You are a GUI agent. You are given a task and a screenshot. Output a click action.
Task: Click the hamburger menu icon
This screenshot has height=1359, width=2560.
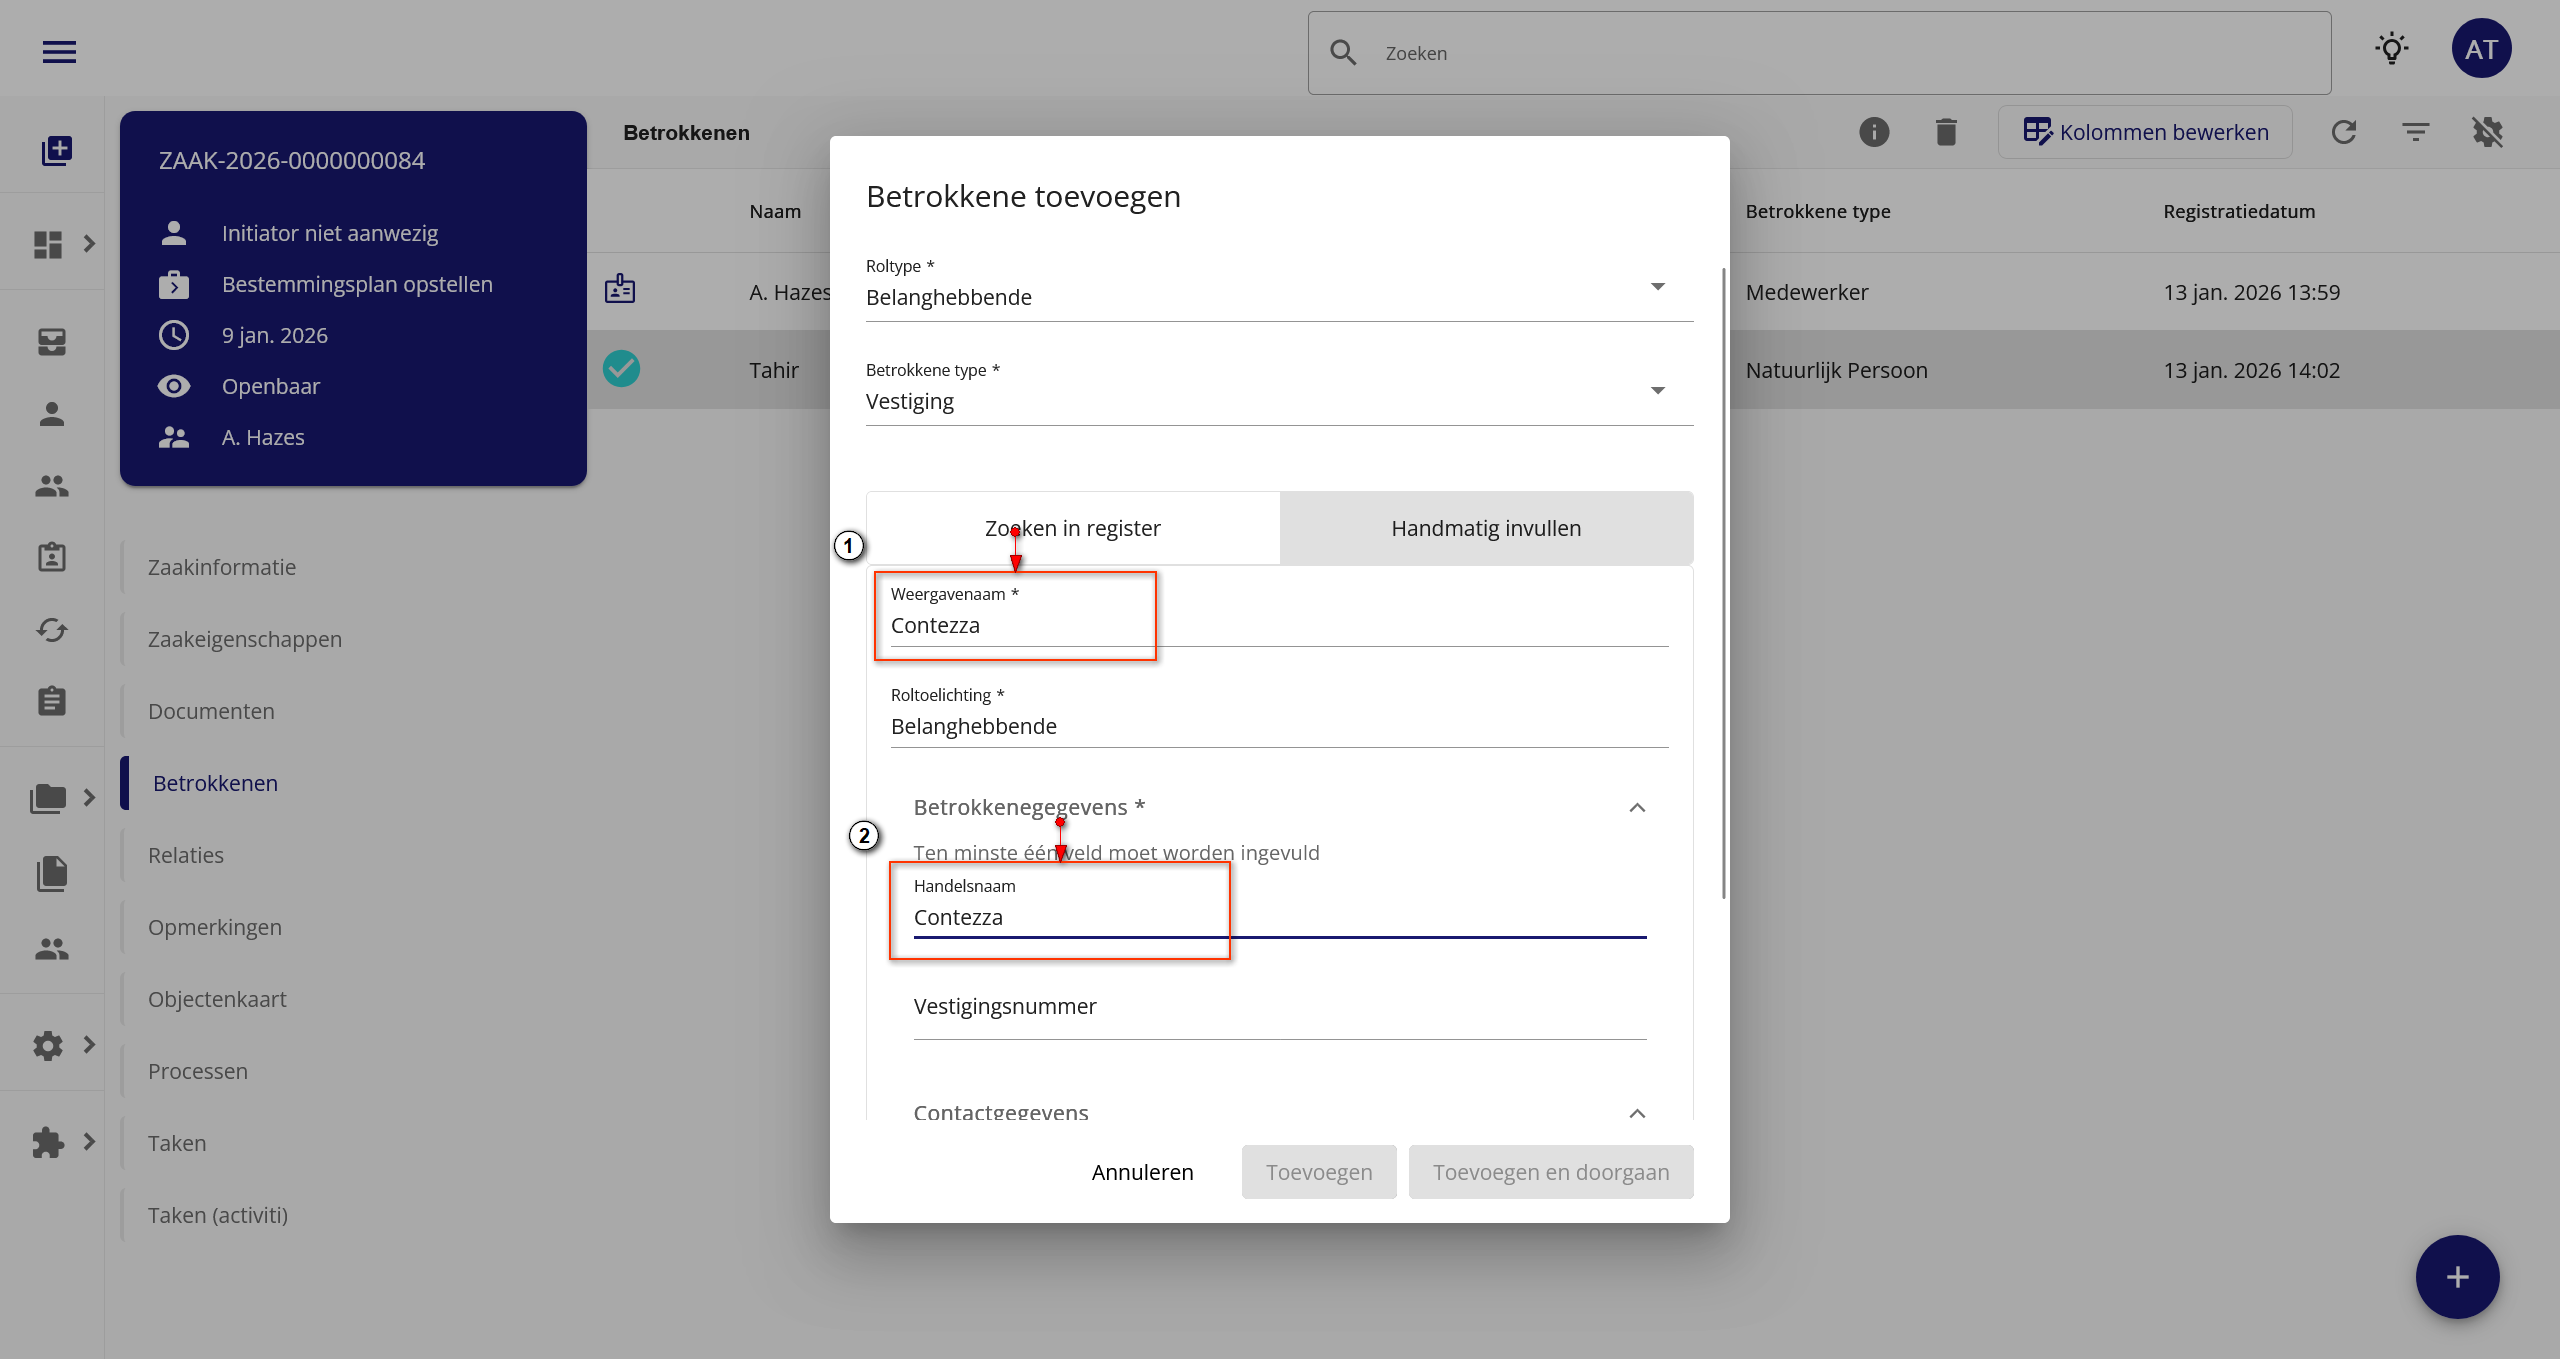(59, 52)
